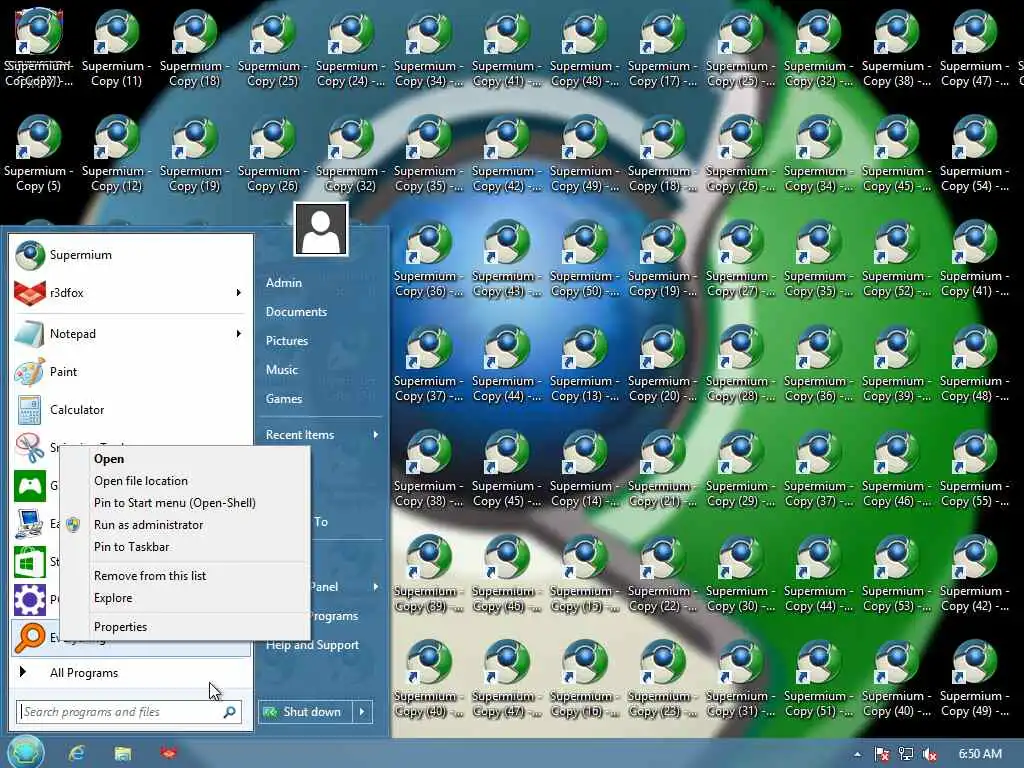
Task: Open File Explorer from the taskbar
Action: pyautogui.click(x=123, y=753)
